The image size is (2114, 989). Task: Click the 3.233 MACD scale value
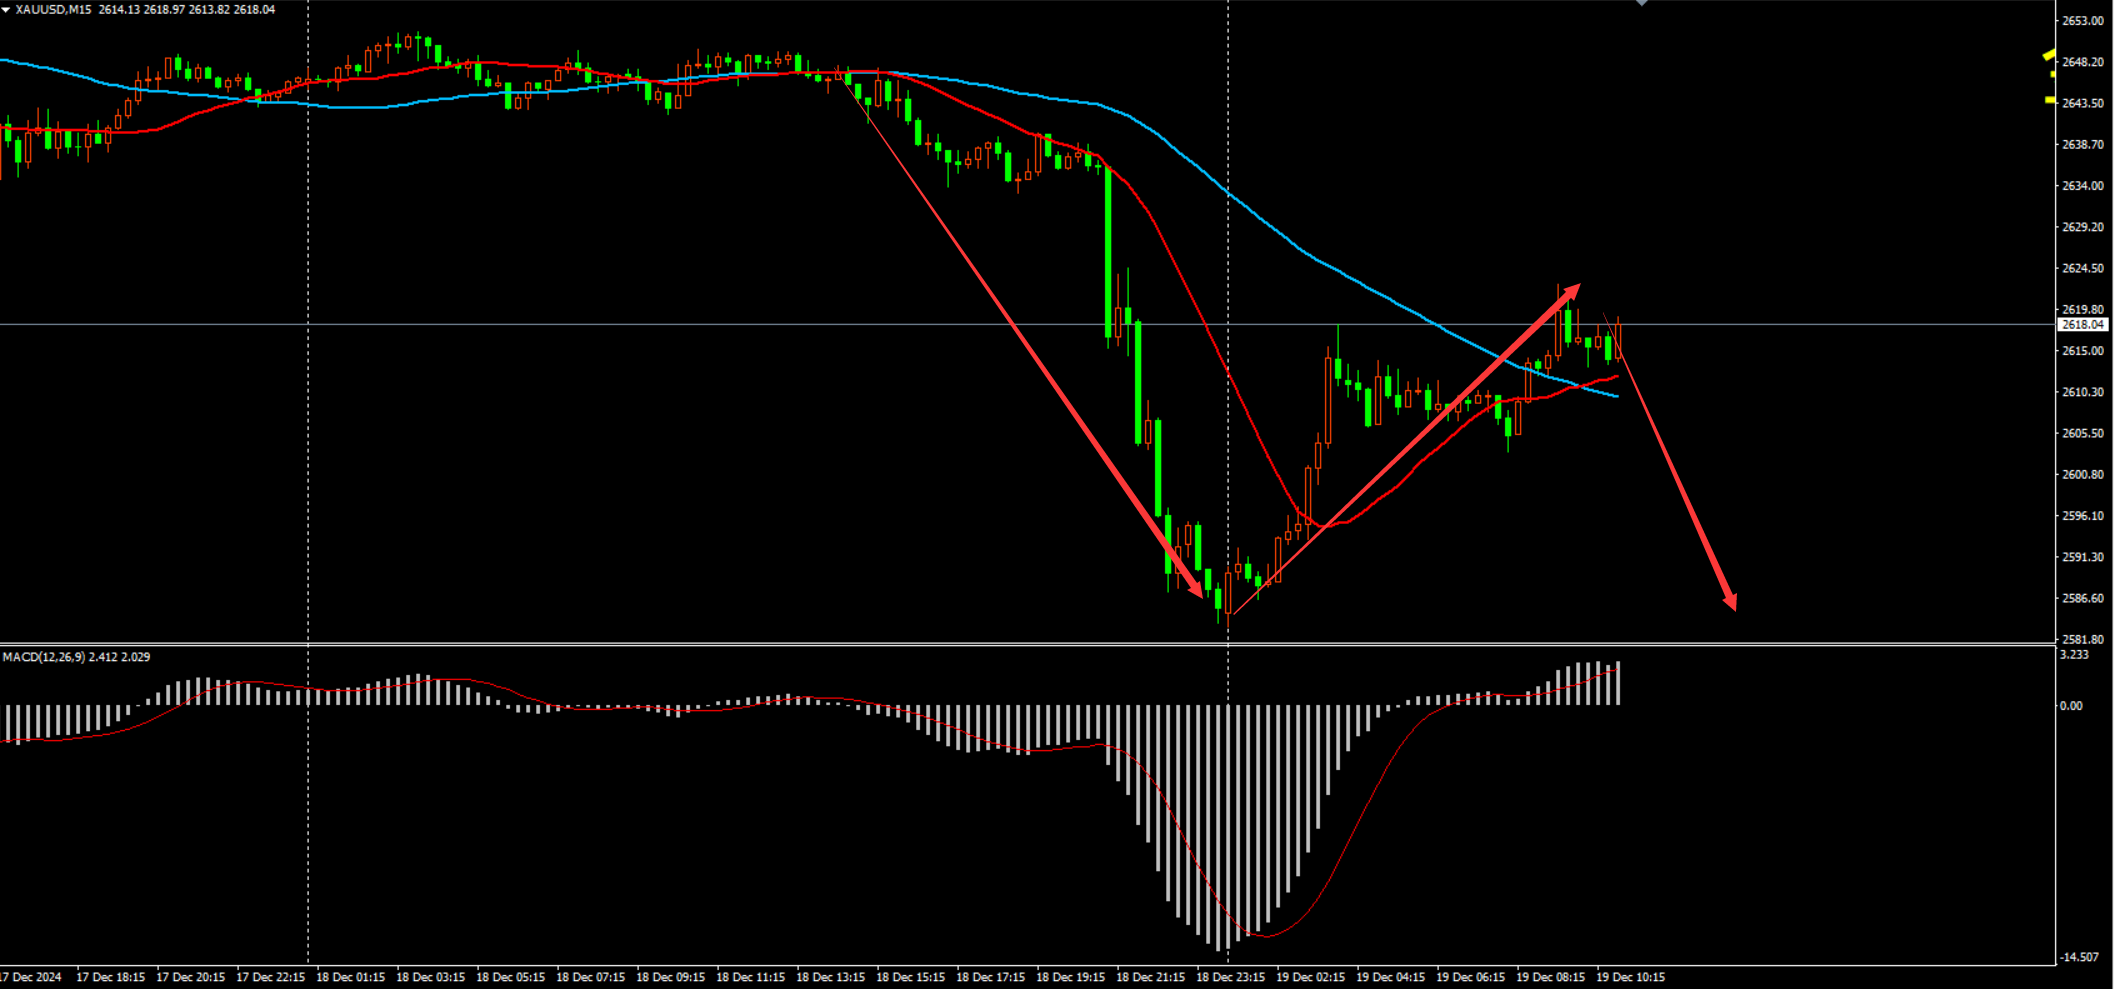pos(2075,655)
